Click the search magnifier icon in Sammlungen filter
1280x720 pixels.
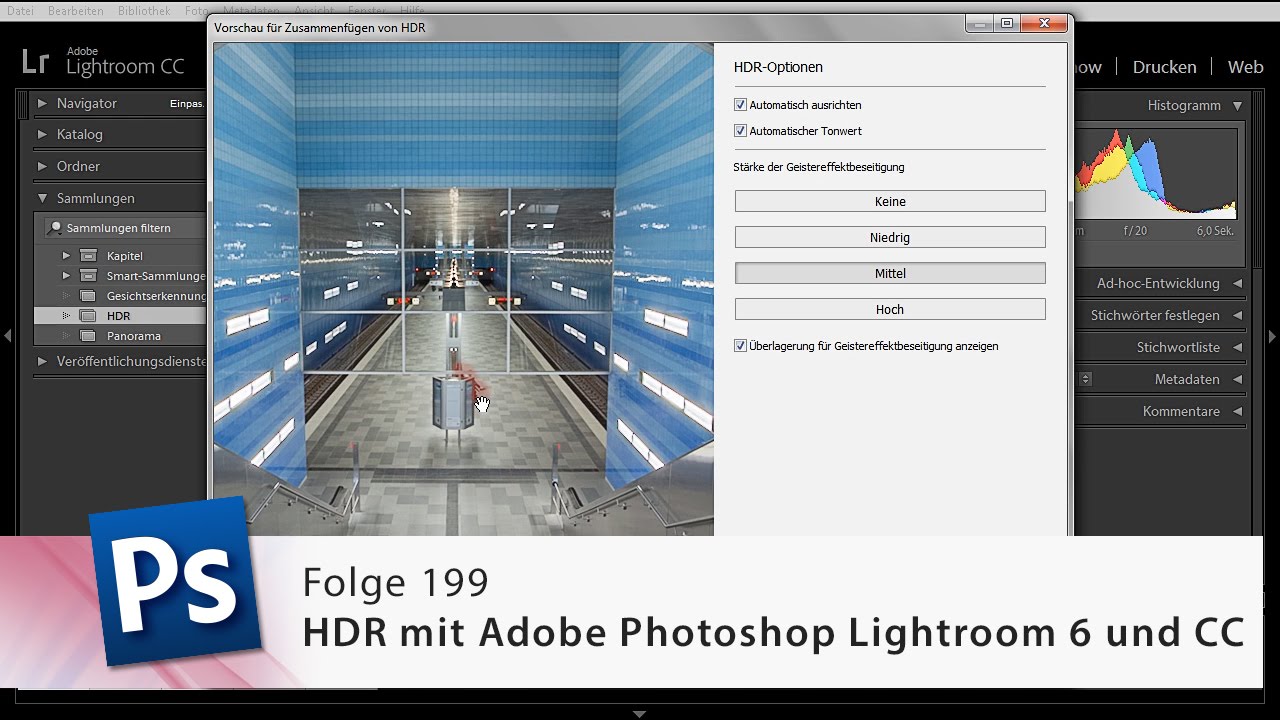(56, 228)
